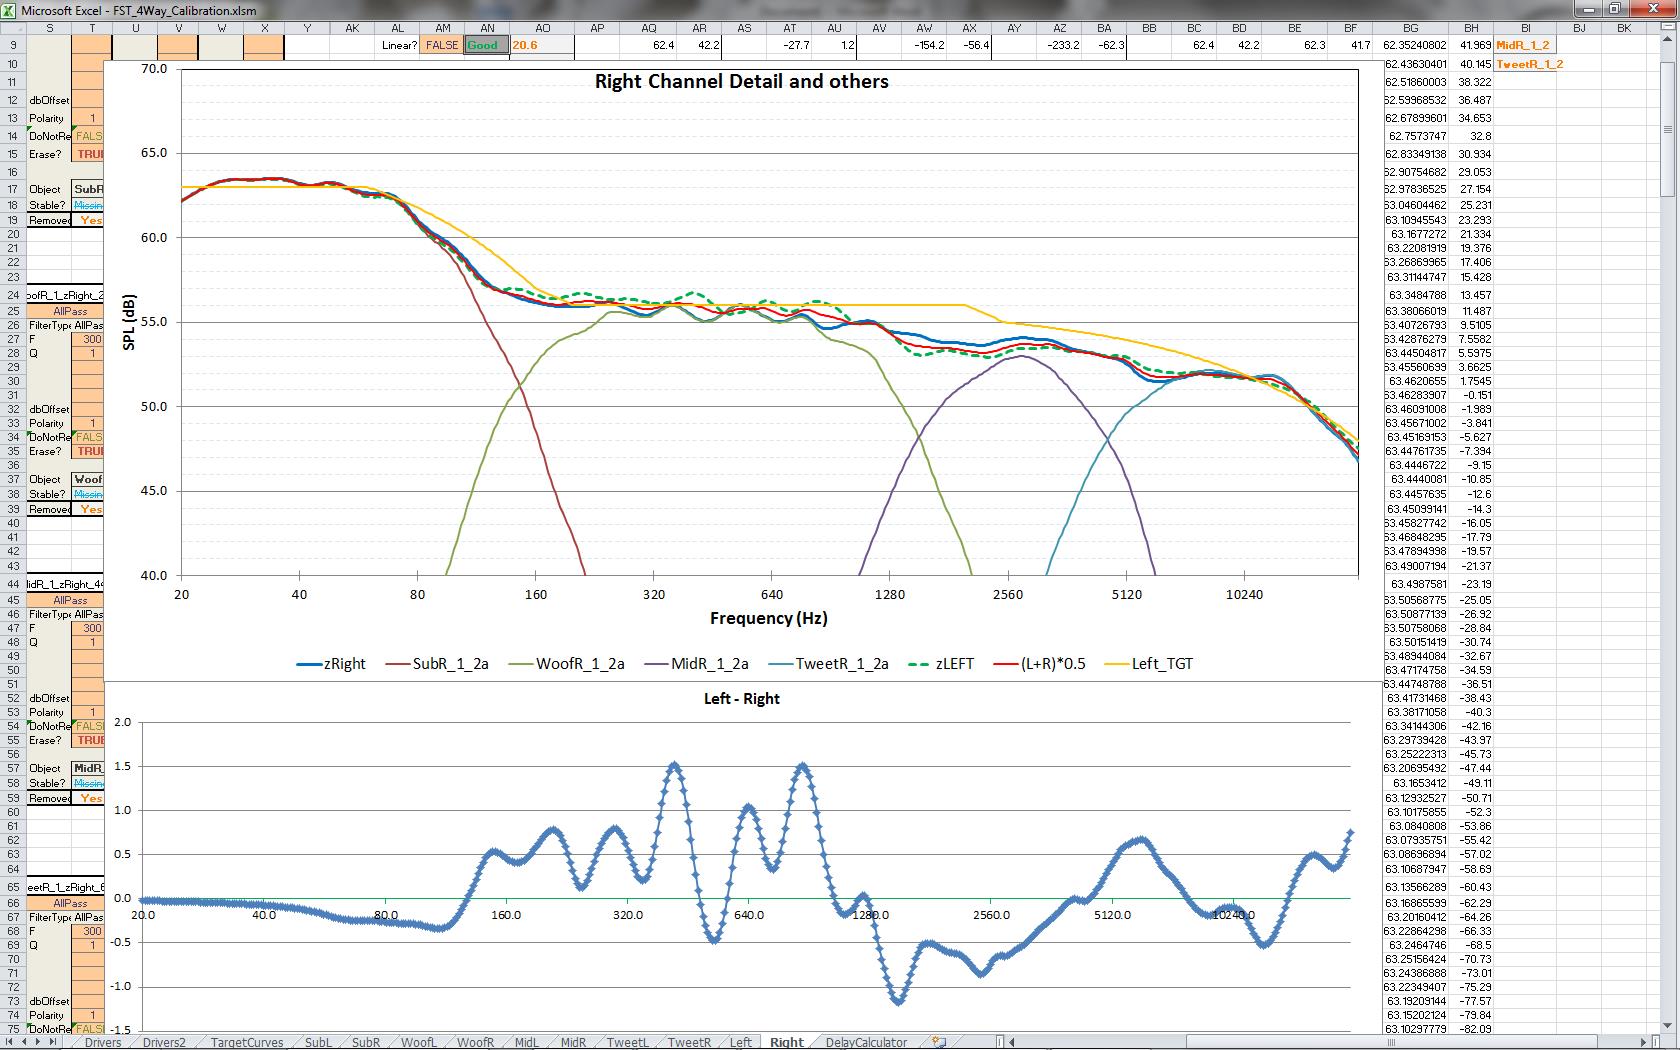This screenshot has height=1050, width=1680.
Task: Click the TweetR_1_2 cell in column BI
Action: pyautogui.click(x=1526, y=64)
